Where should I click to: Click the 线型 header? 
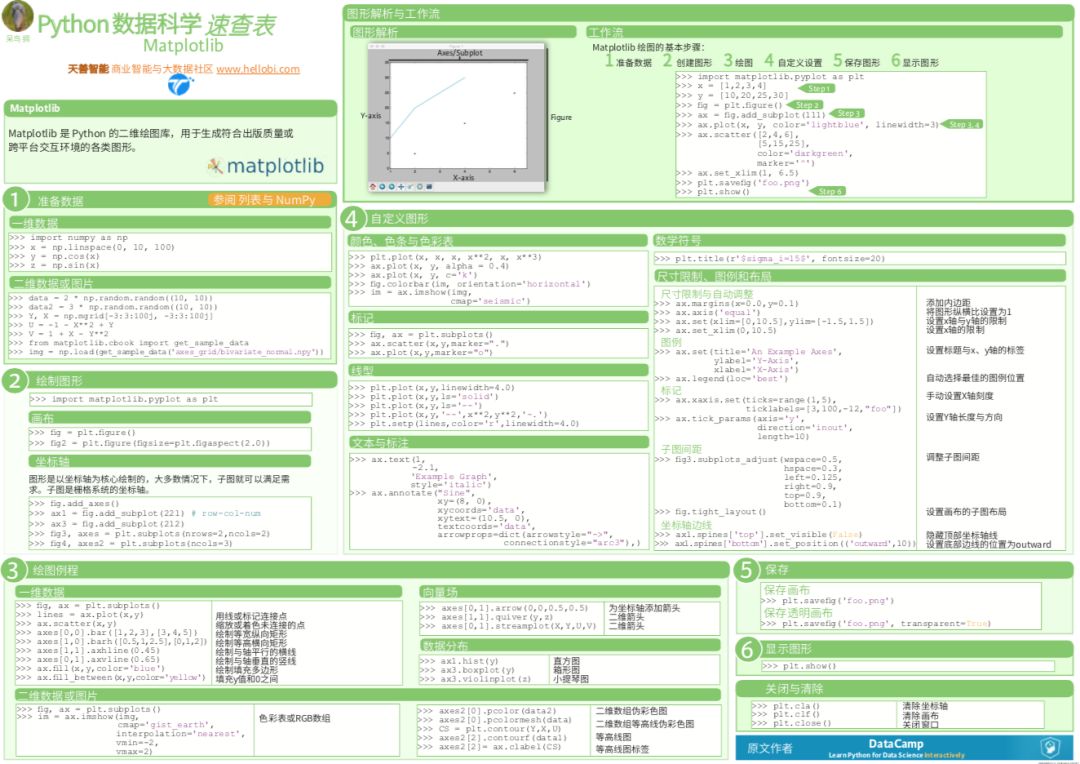[x=499, y=370]
